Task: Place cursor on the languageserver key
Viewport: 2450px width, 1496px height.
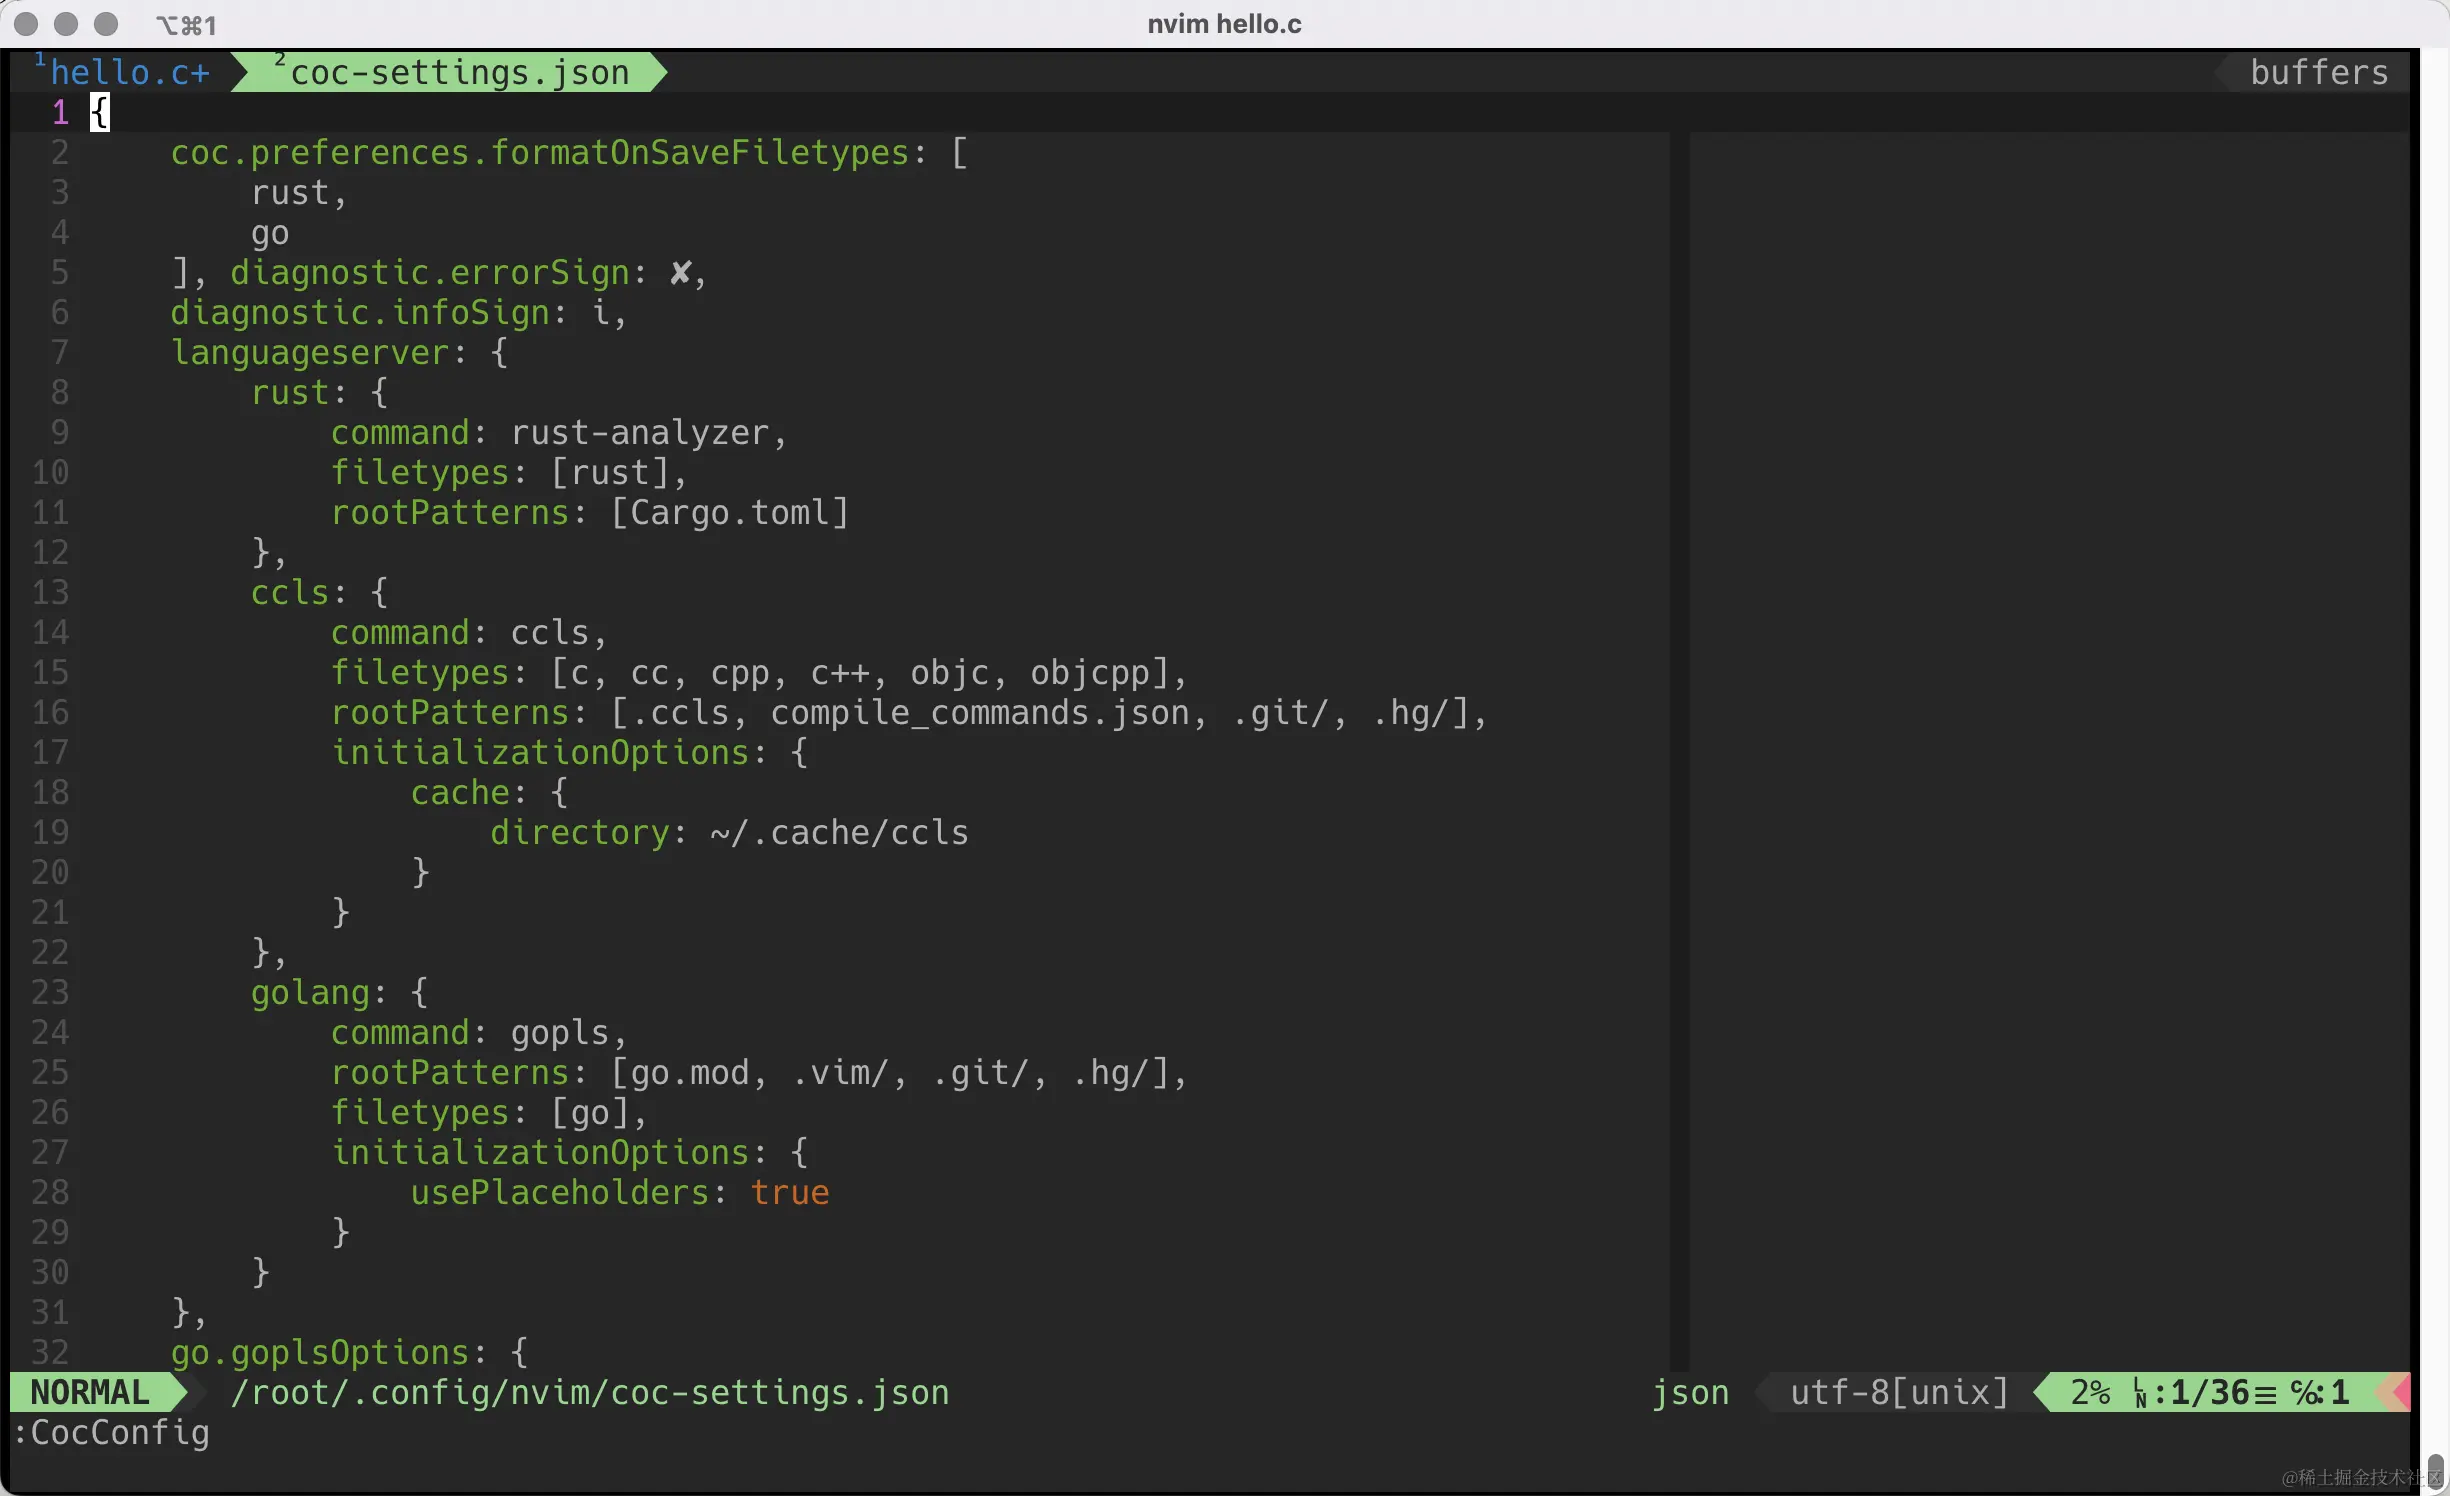Action: coord(310,352)
